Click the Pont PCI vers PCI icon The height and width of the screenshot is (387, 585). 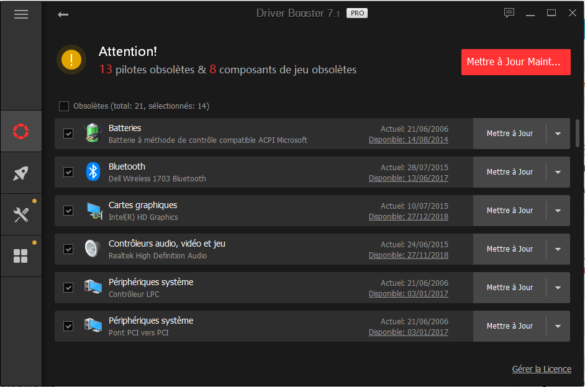tap(93, 325)
